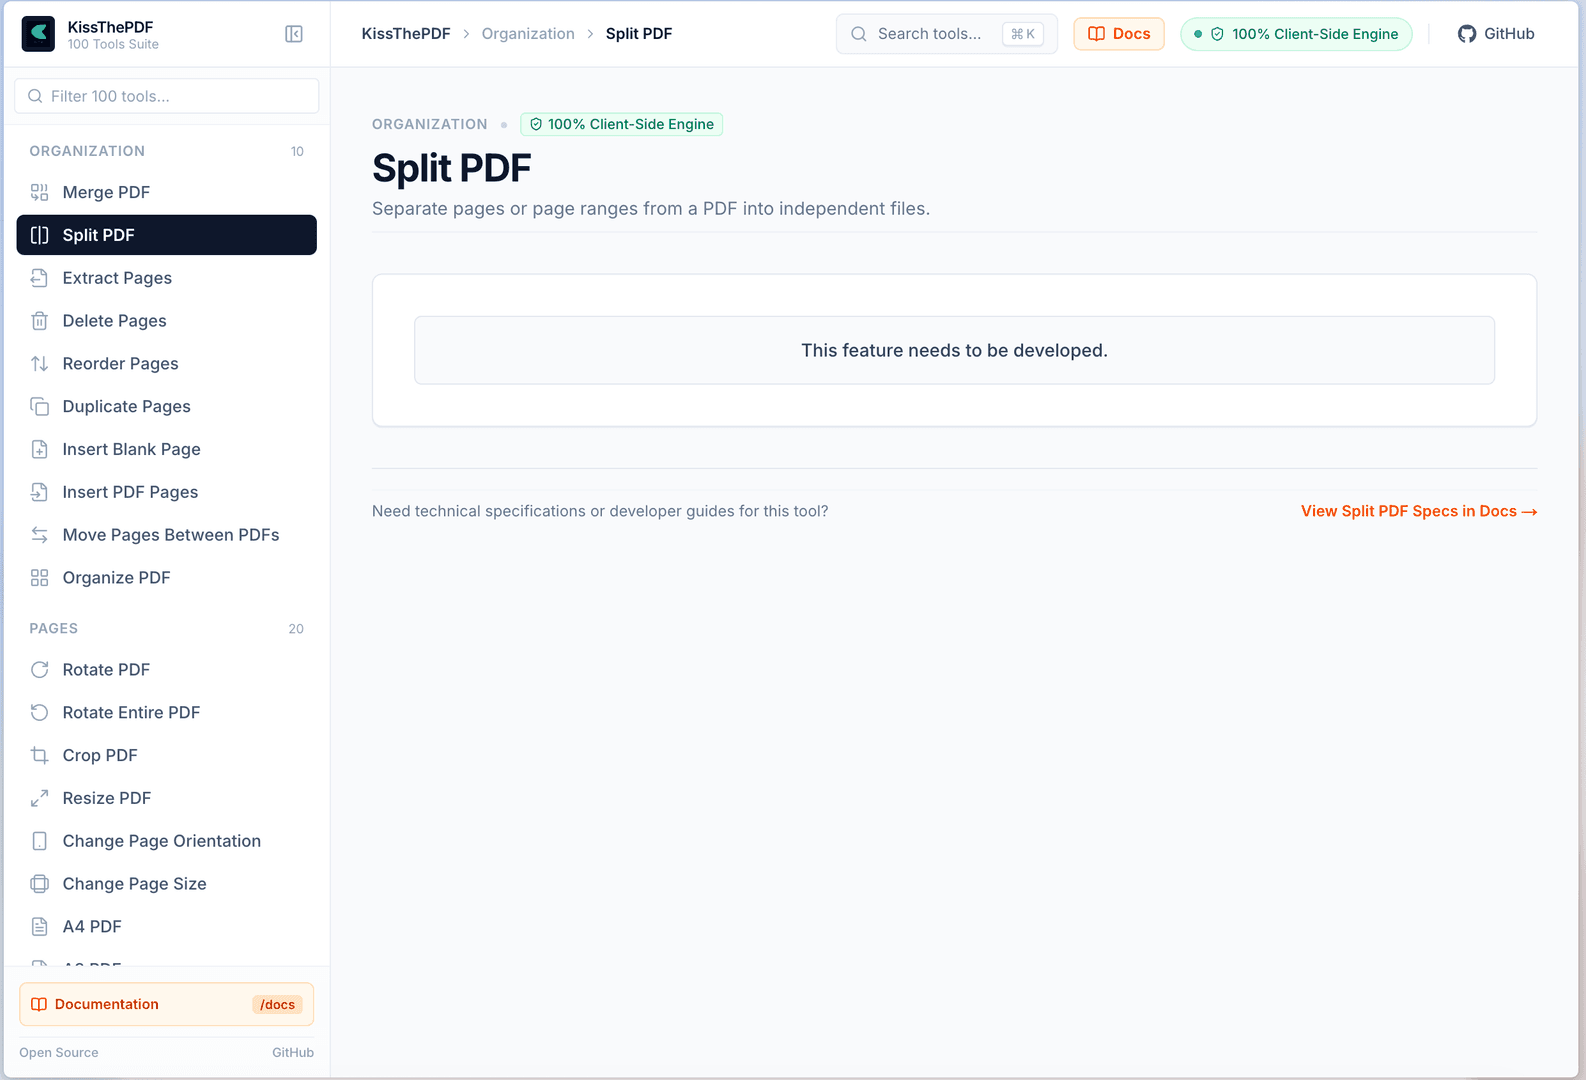Image resolution: width=1586 pixels, height=1080 pixels.
Task: Click the A4 PDF document icon
Action: click(x=39, y=927)
